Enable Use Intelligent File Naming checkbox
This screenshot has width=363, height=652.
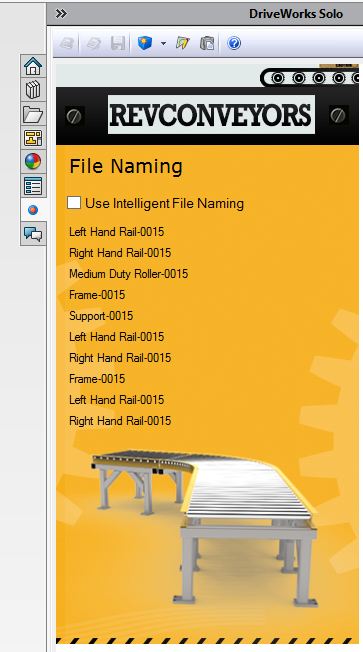[x=74, y=203]
